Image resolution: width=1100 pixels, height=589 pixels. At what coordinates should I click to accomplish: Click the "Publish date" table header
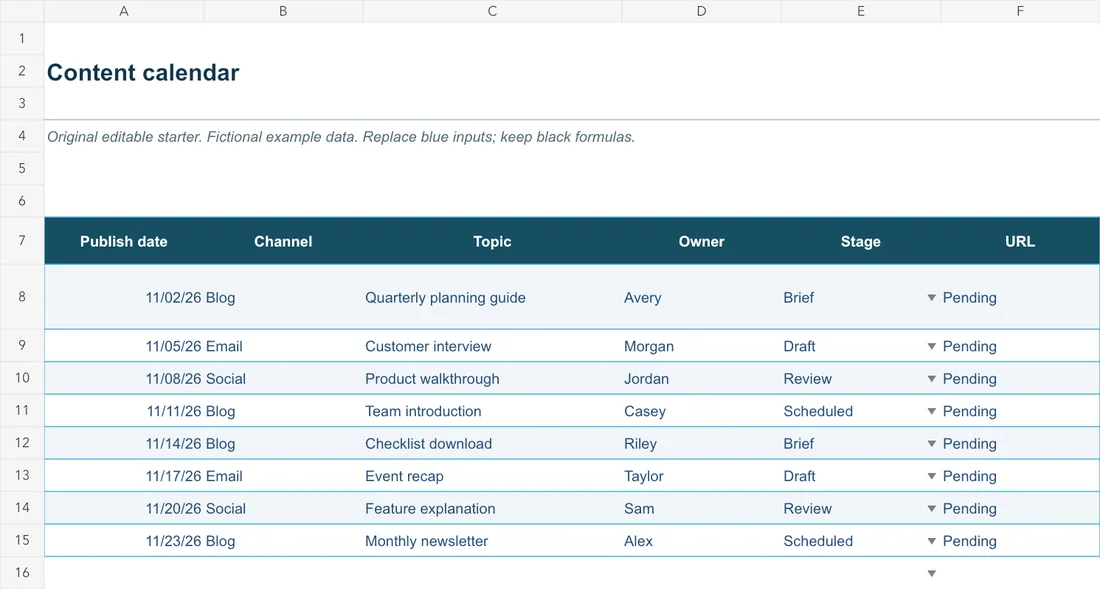124,241
